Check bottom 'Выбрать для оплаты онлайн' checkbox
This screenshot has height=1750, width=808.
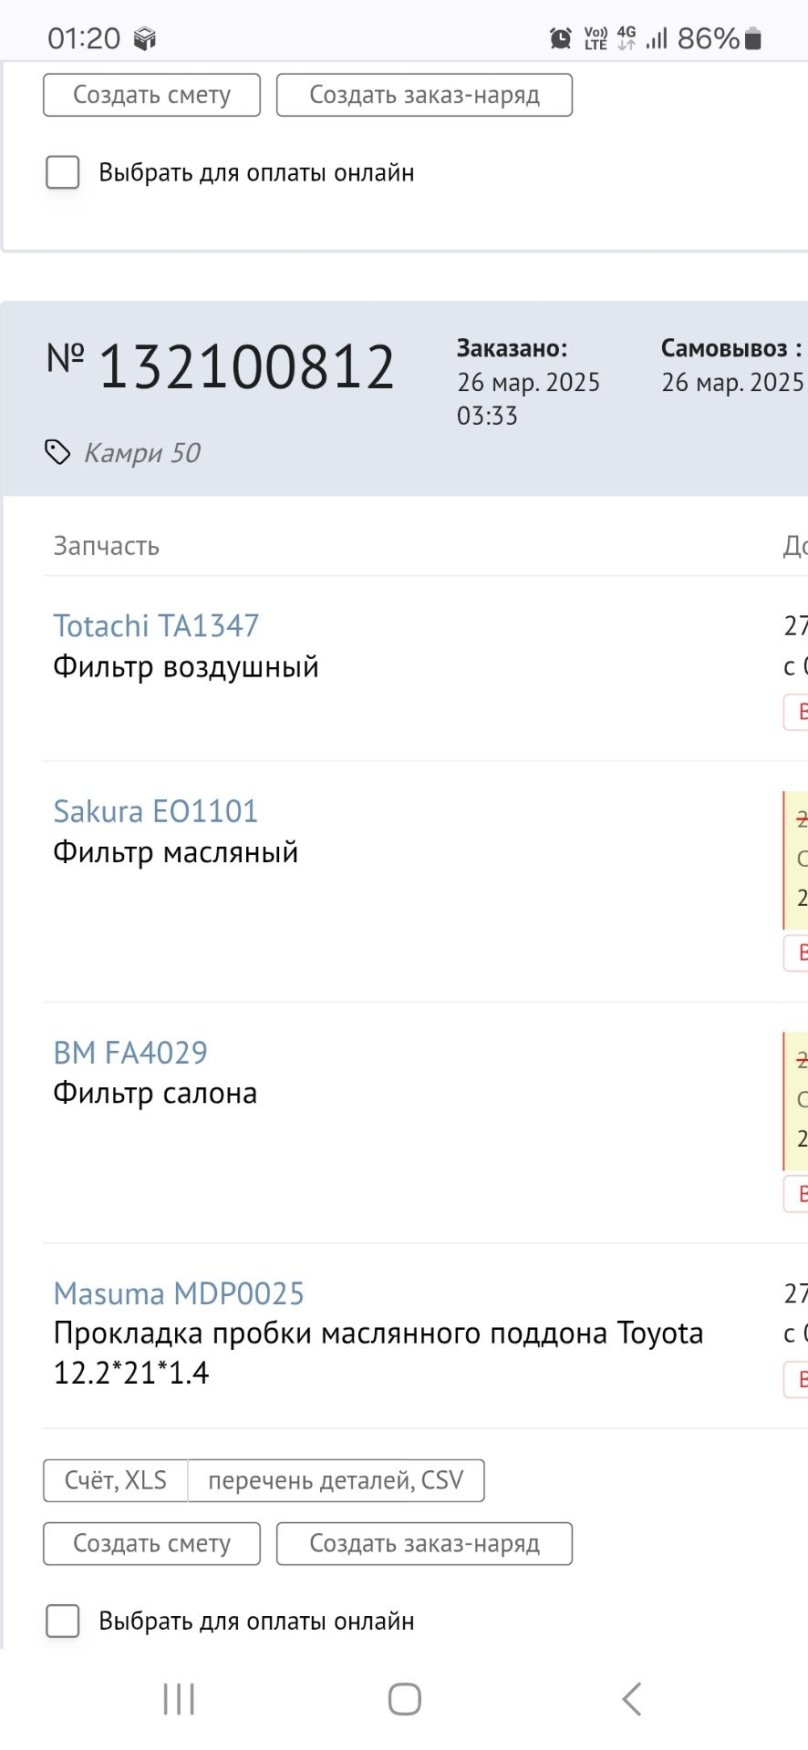click(x=63, y=1621)
